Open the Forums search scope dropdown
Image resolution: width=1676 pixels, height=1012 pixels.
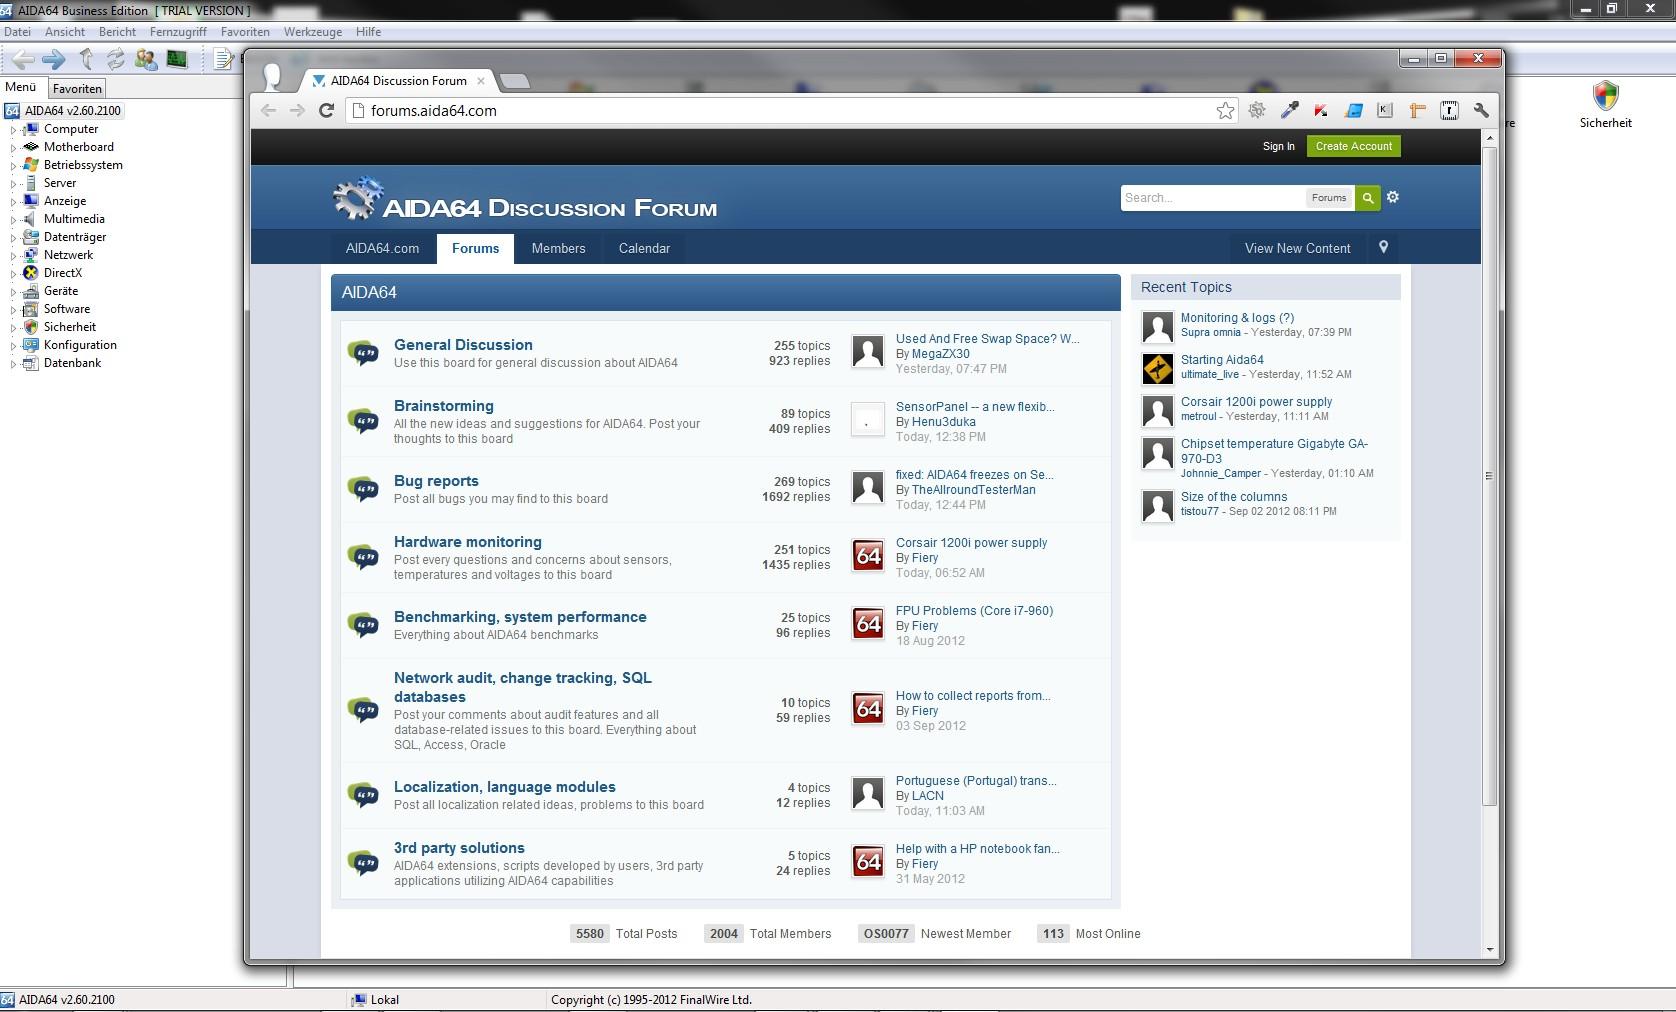(x=1329, y=198)
